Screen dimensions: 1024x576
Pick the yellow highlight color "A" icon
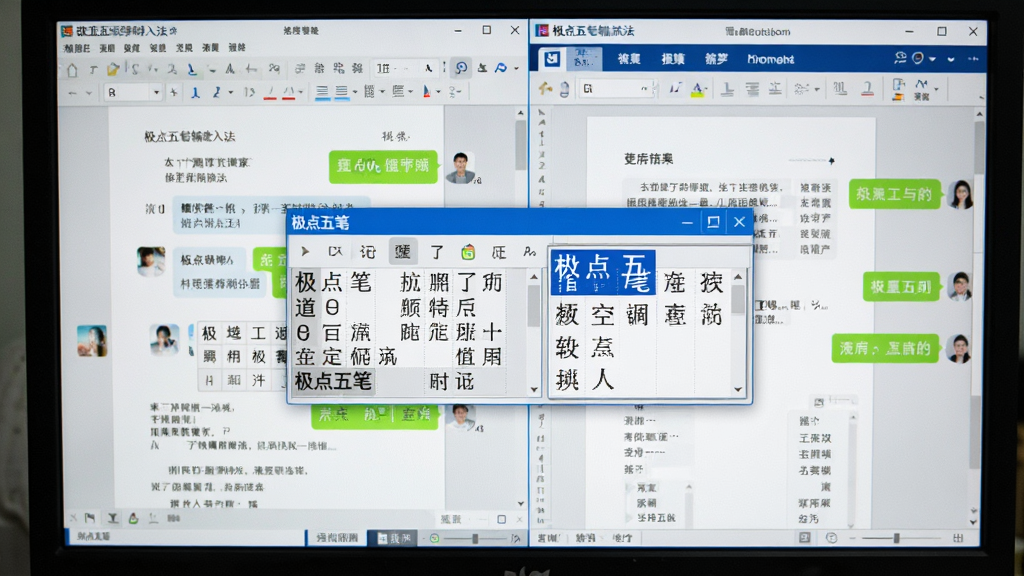tap(698, 89)
